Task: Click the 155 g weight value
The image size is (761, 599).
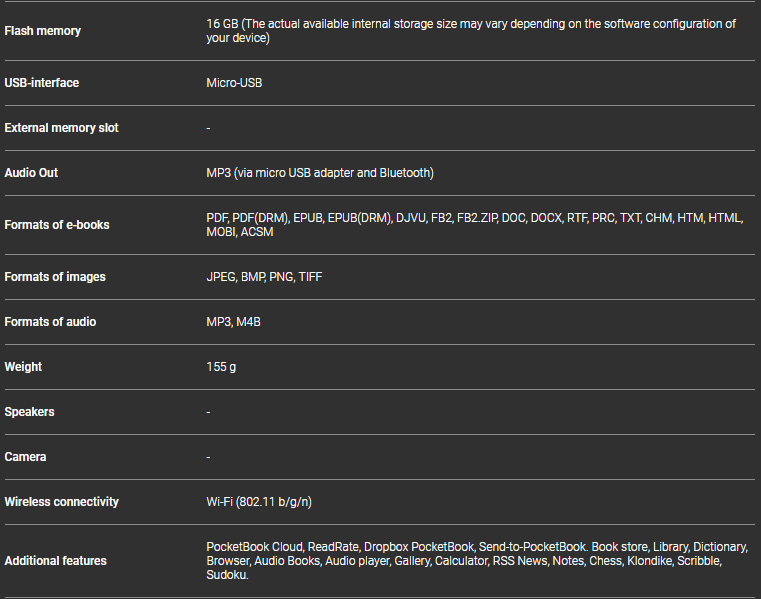Action: 221,367
